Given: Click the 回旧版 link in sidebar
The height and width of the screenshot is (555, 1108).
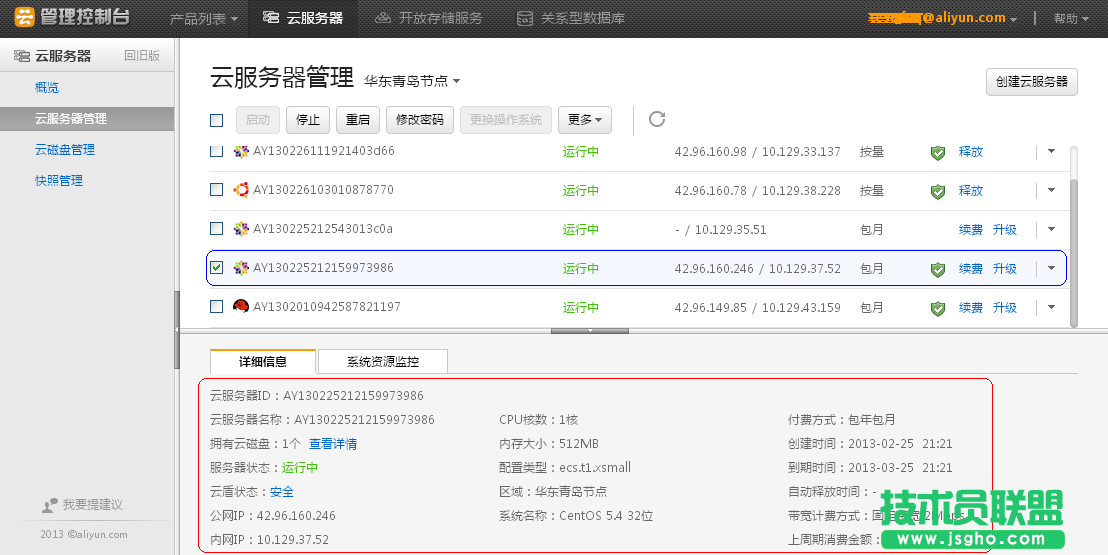Looking at the screenshot, I should [x=142, y=56].
